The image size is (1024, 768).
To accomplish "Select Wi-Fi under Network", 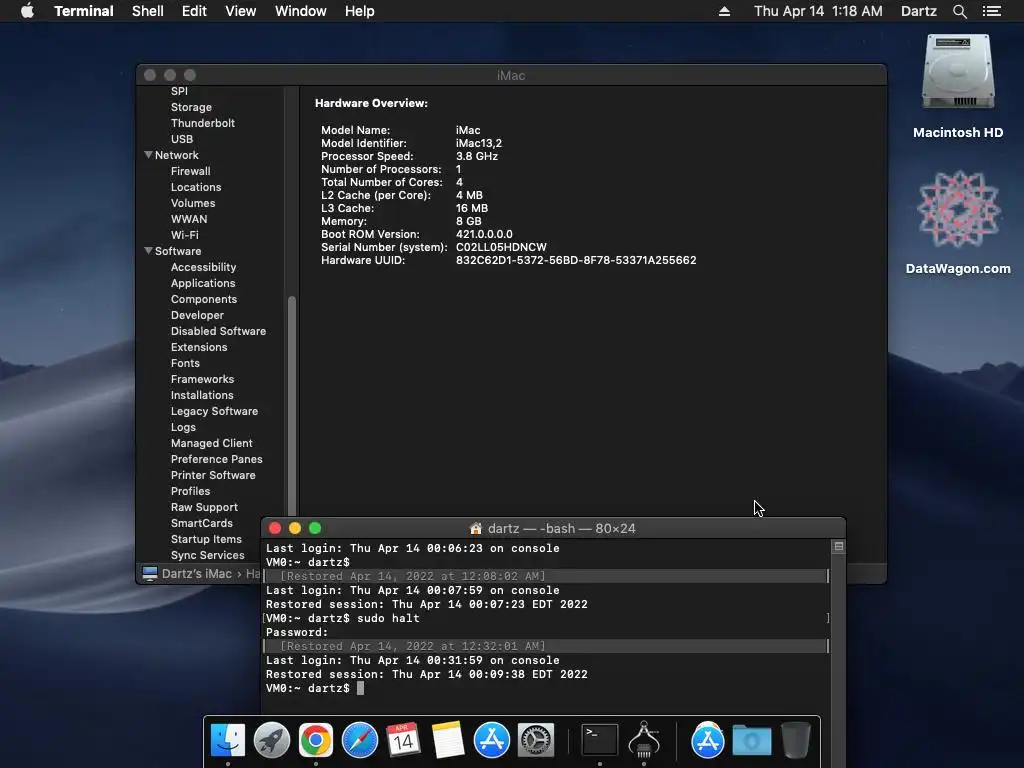I will tap(185, 235).
